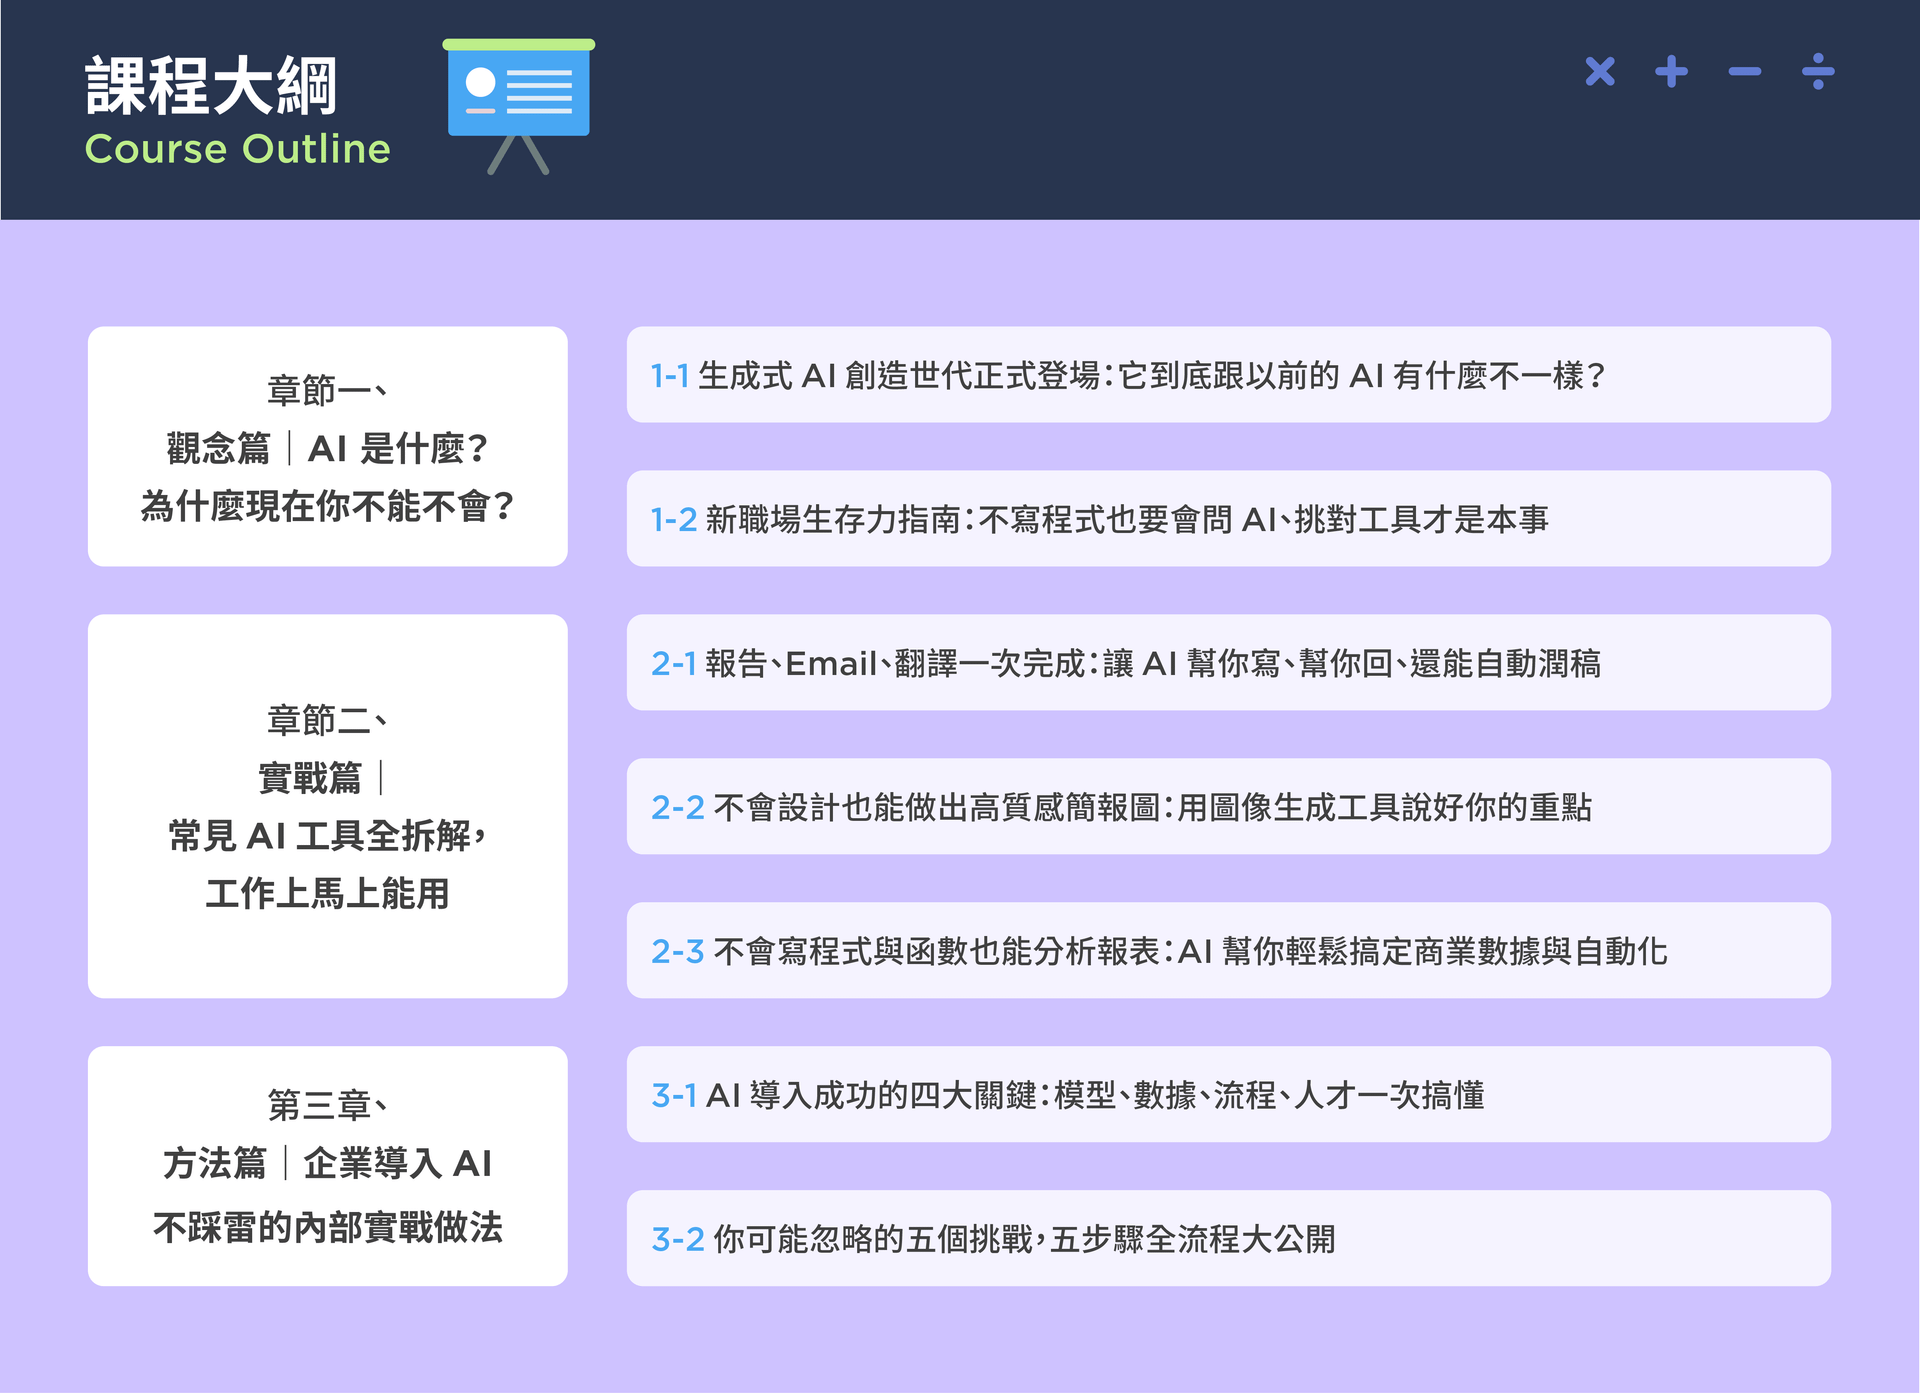Select the 第三章 方法篇 chapter card
This screenshot has width=1920, height=1393.
click(327, 1166)
